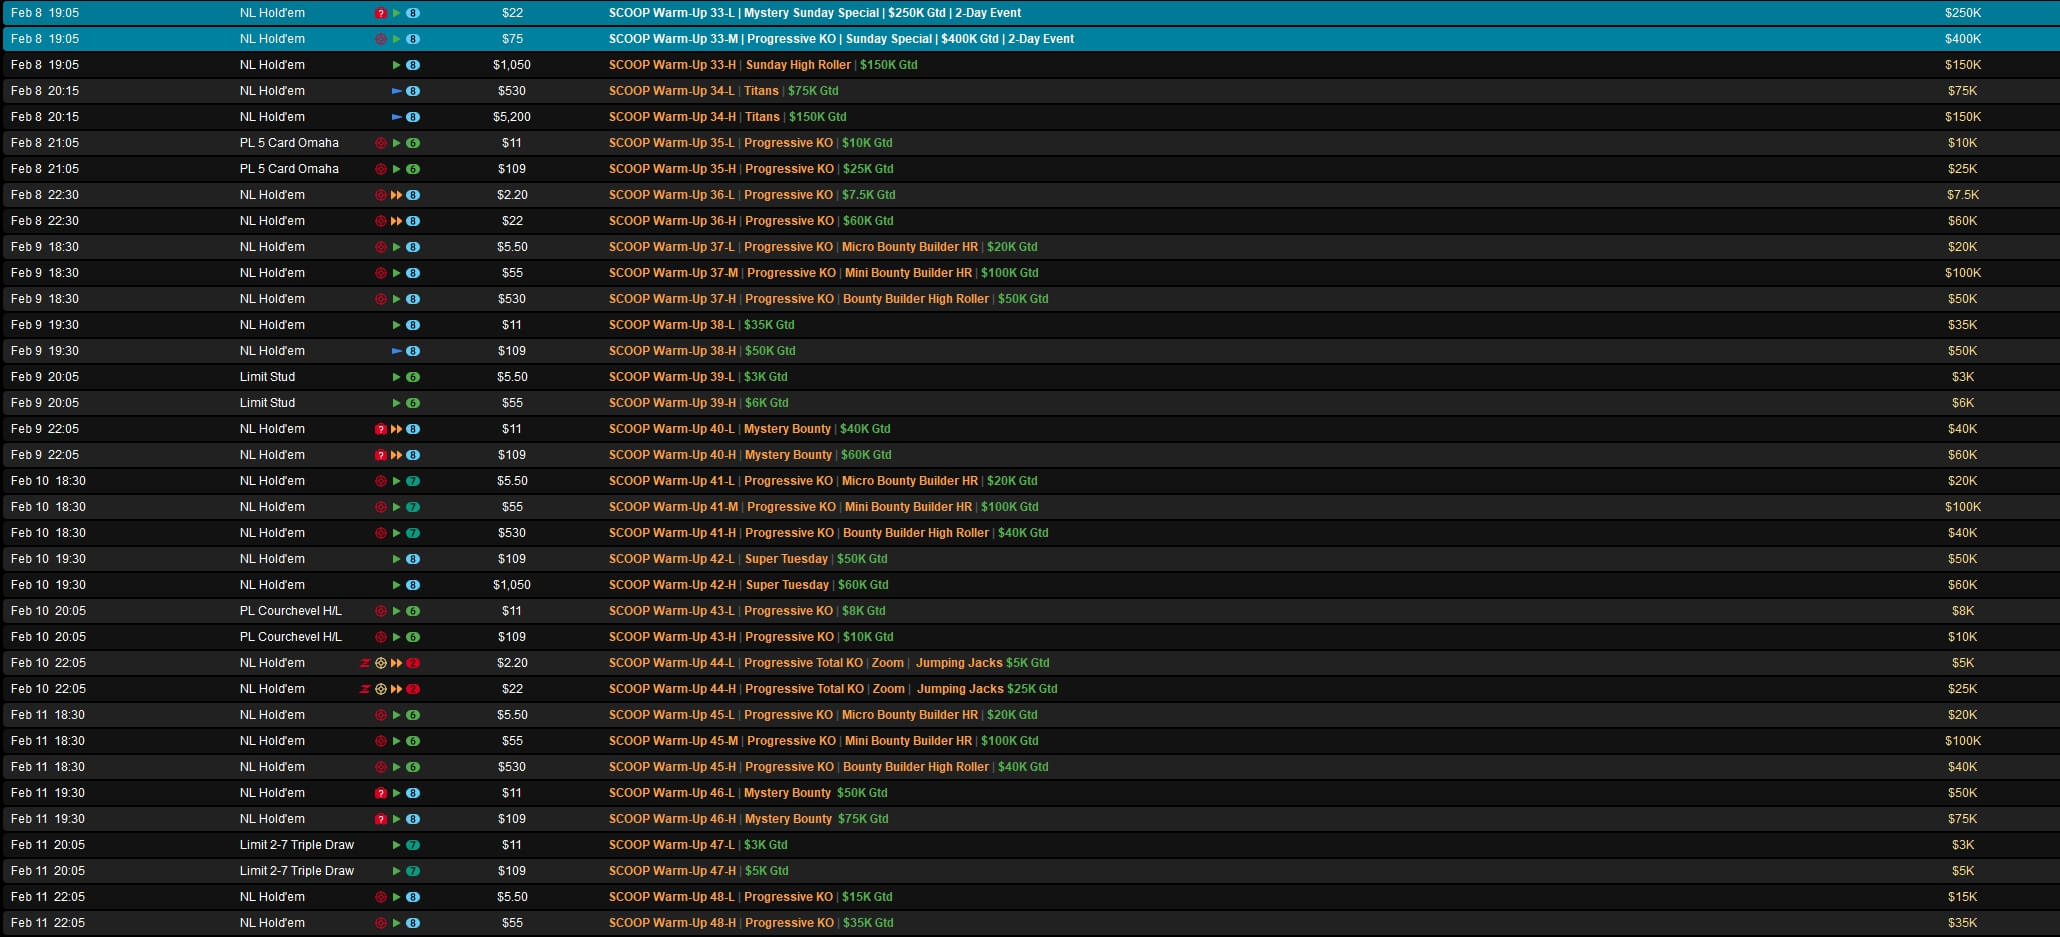Screen dimensions: 2060x937
Task: Click the Zoom icon on SCOOP Warm-Up 44-L row
Action: click(365, 663)
